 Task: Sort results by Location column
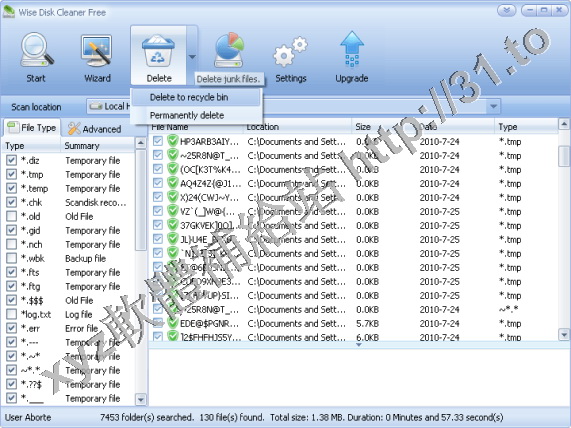tap(297, 127)
